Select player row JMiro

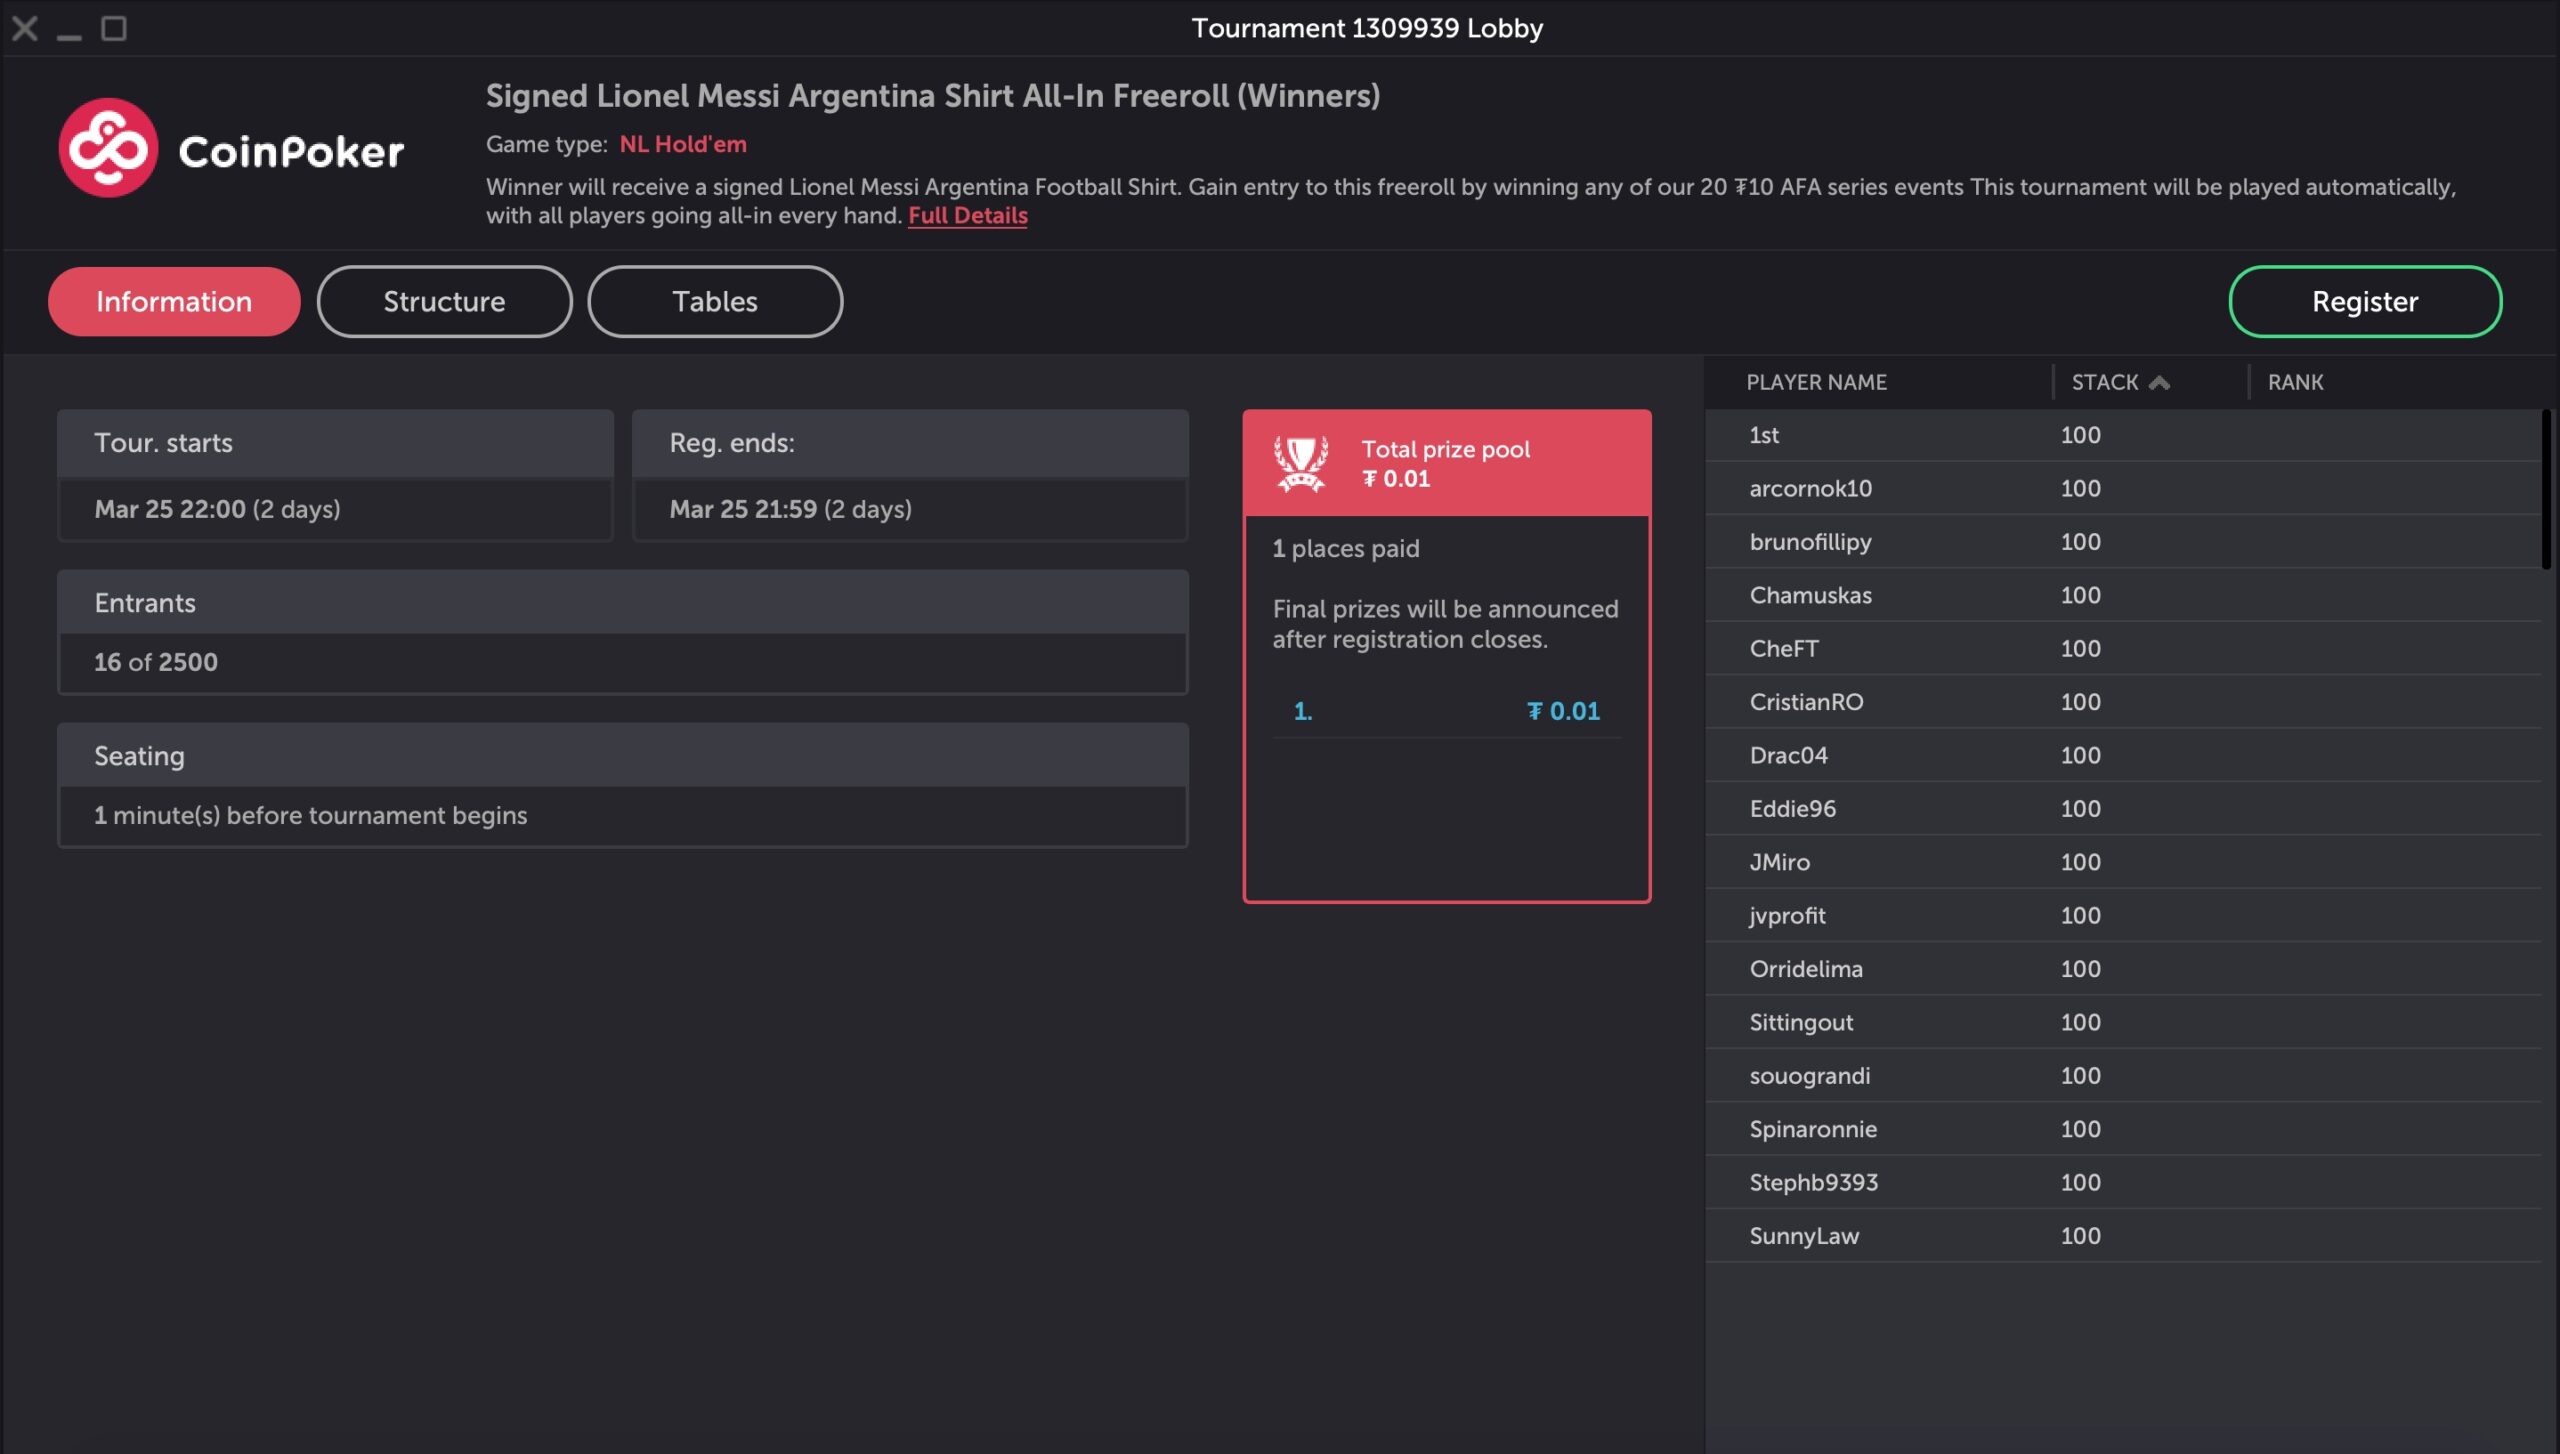(2123, 862)
